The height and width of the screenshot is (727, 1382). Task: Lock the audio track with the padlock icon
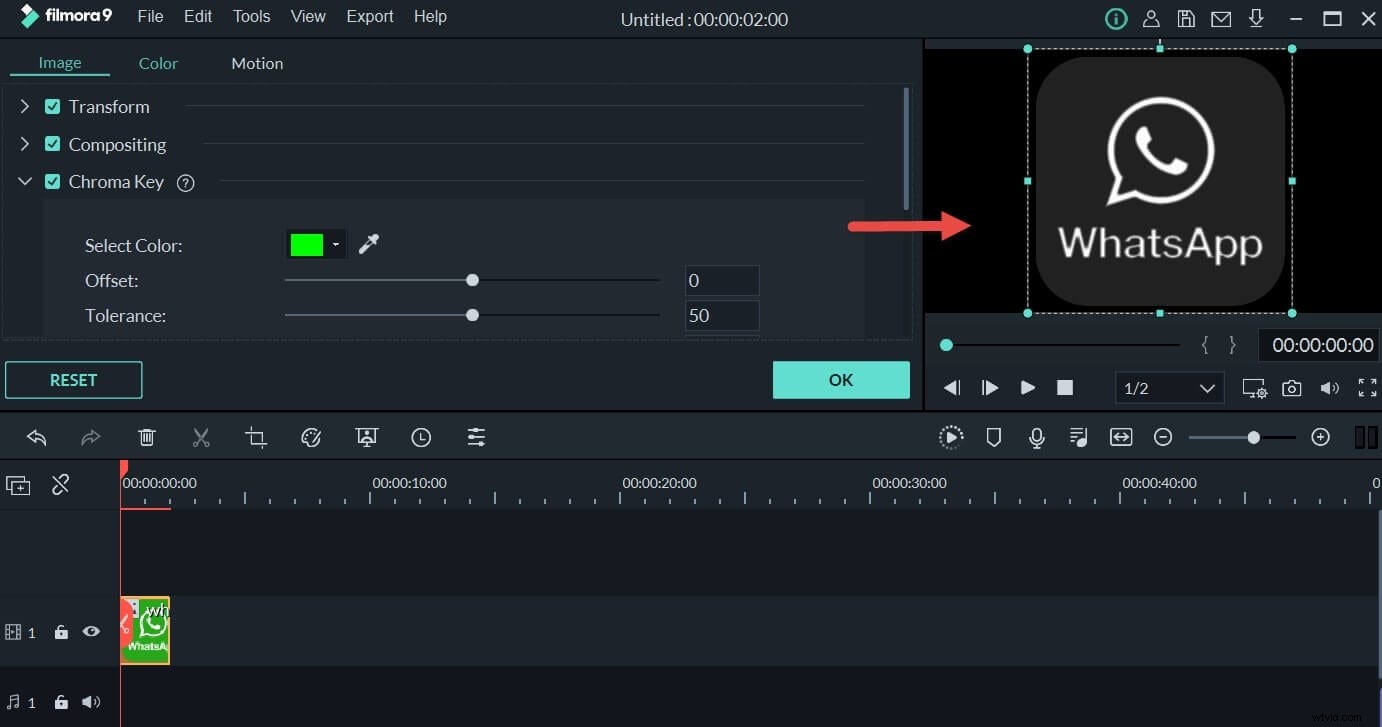pos(61,702)
